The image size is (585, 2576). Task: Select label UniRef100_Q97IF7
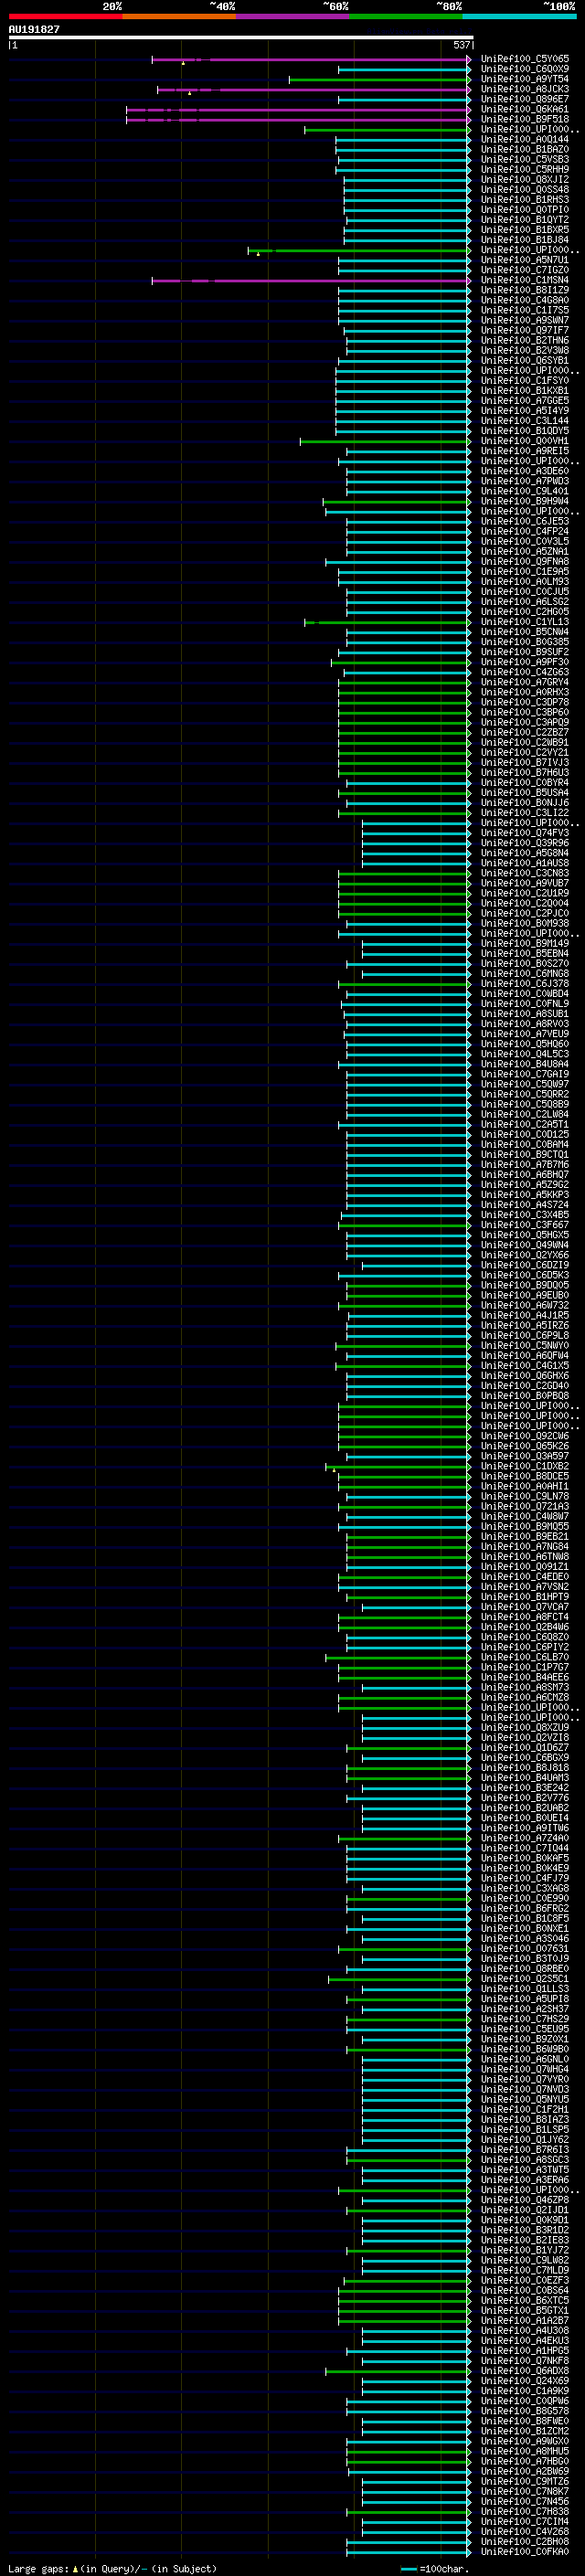pos(524,330)
